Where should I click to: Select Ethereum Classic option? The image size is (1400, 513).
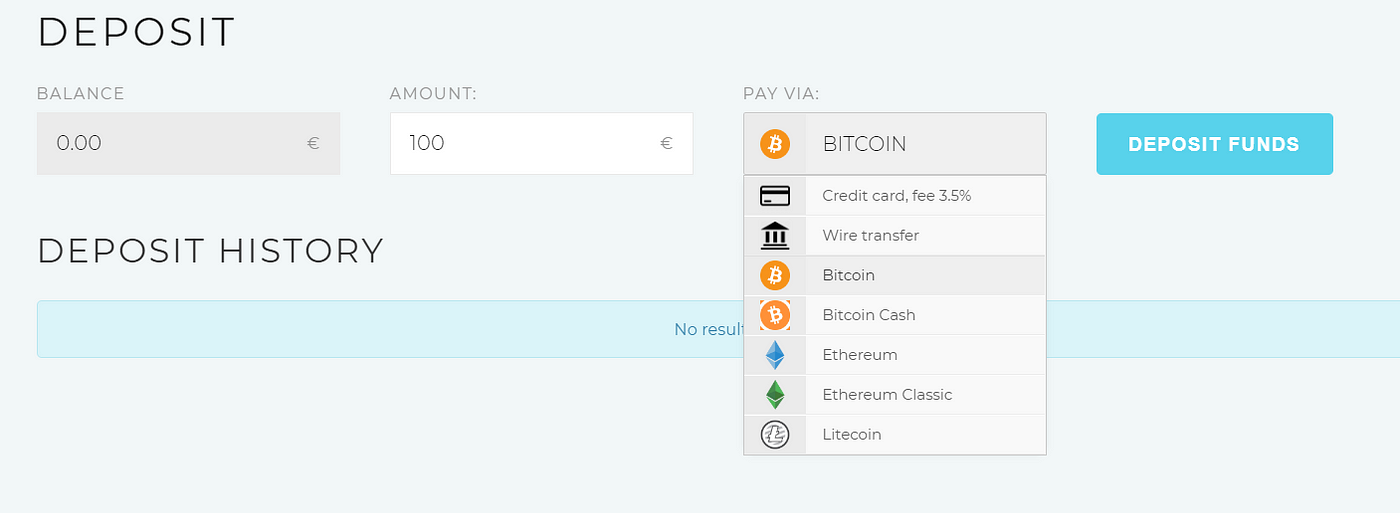895,395
